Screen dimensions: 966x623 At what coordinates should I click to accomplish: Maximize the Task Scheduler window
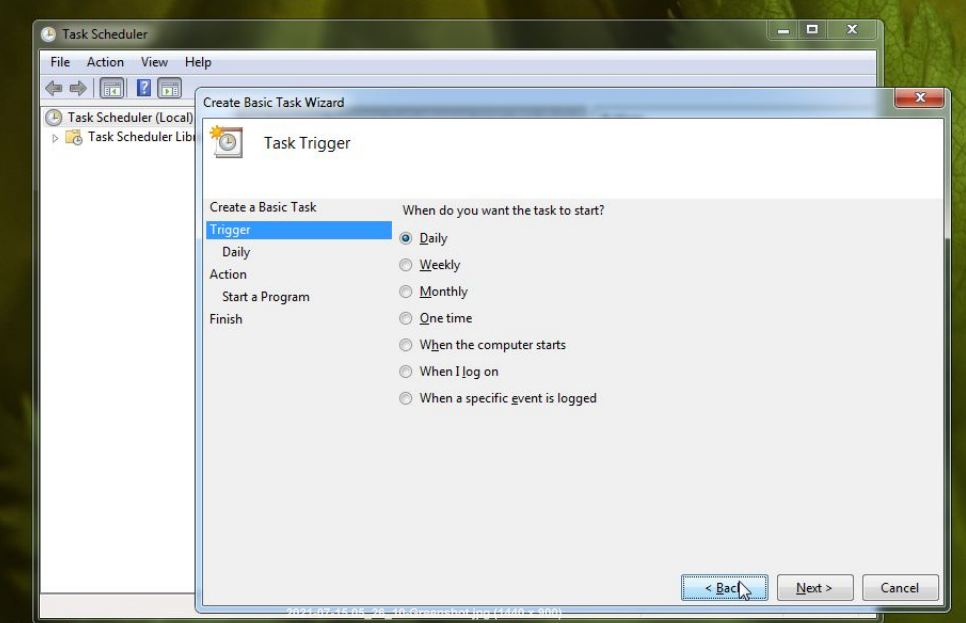click(x=813, y=30)
